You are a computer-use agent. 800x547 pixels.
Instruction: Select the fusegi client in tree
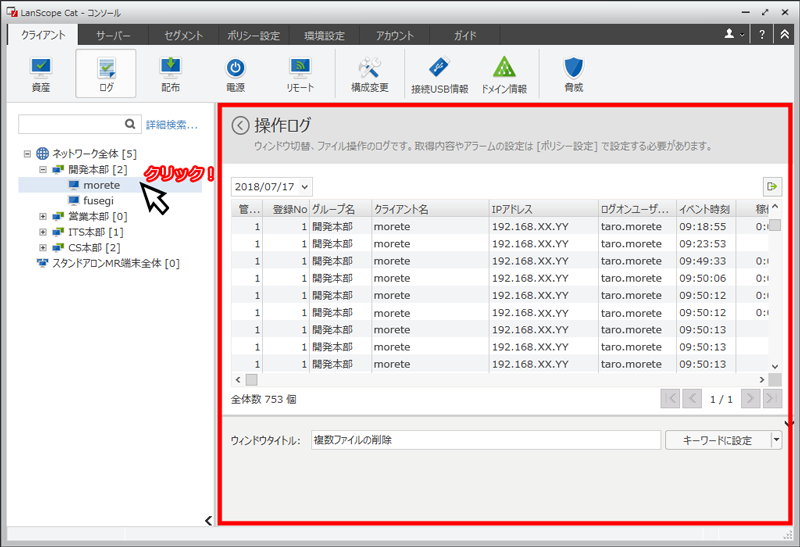coord(98,201)
